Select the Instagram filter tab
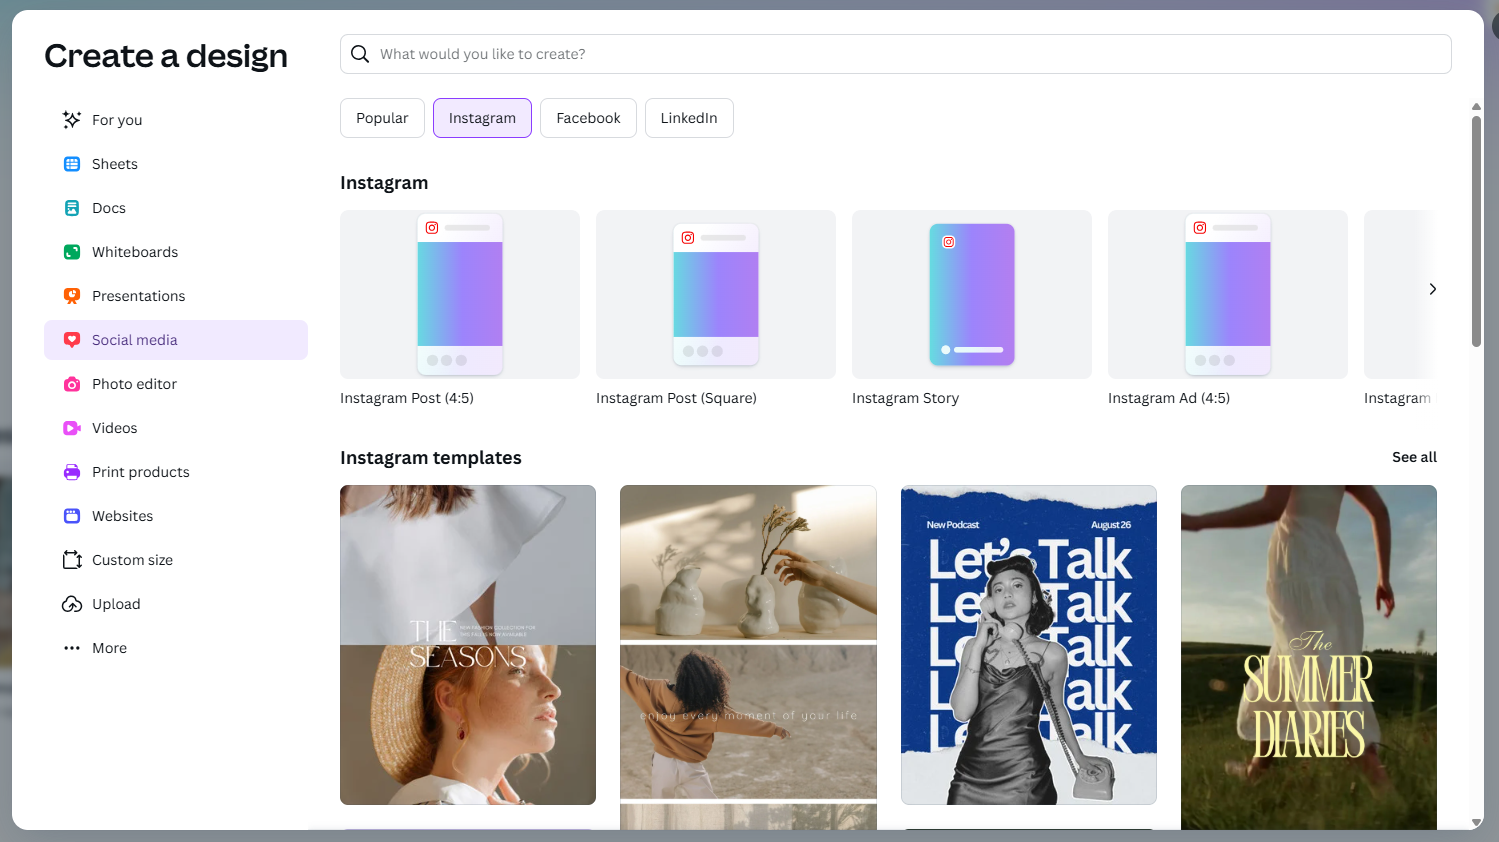 (482, 118)
